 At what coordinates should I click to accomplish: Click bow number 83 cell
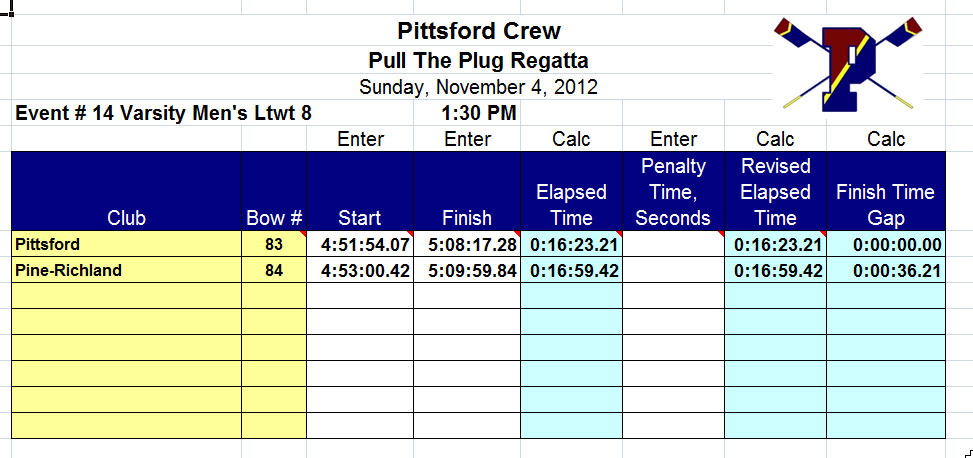click(x=274, y=244)
